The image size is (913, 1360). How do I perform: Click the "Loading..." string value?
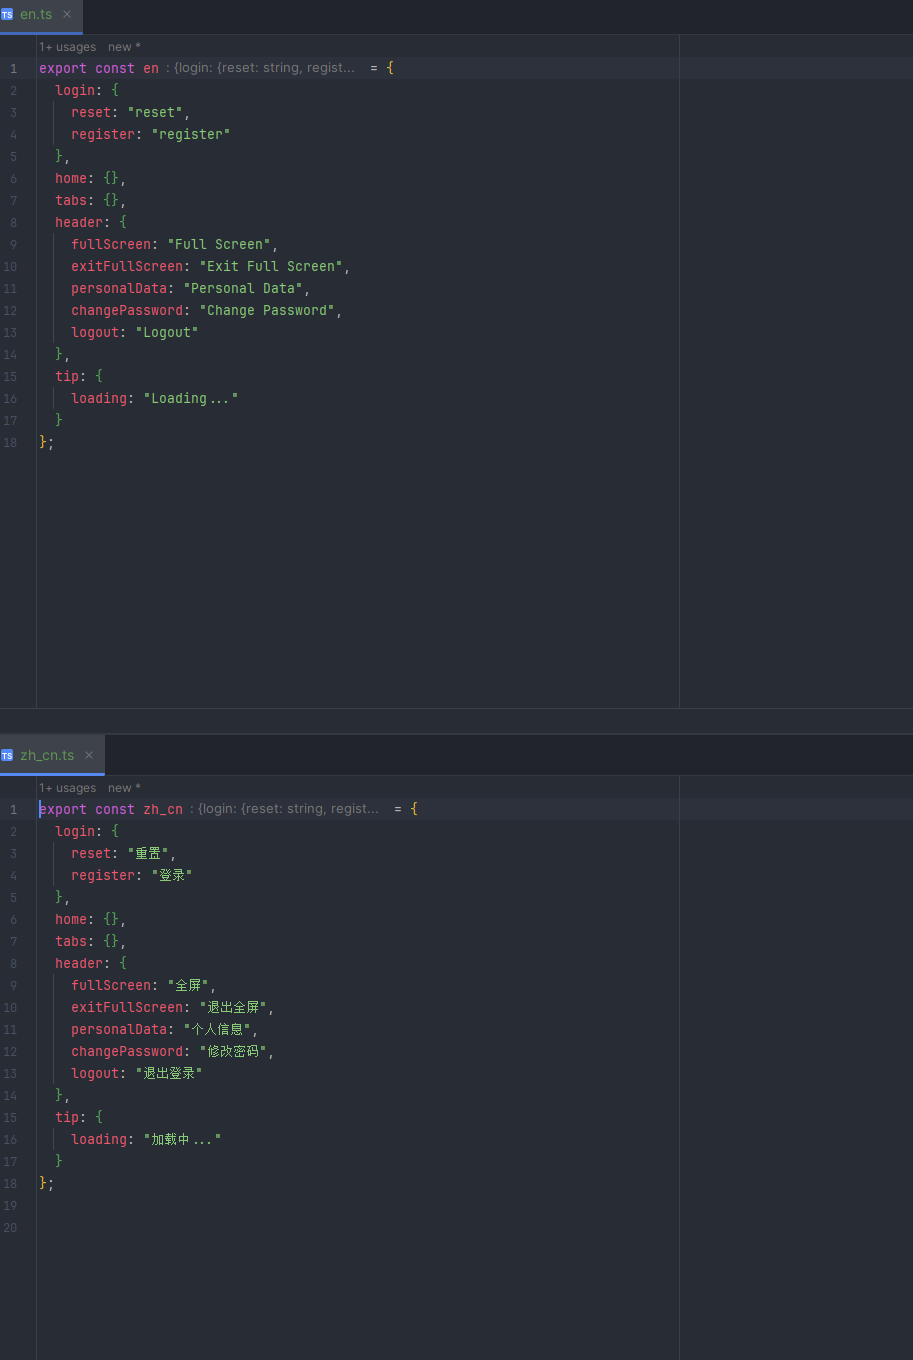(191, 398)
